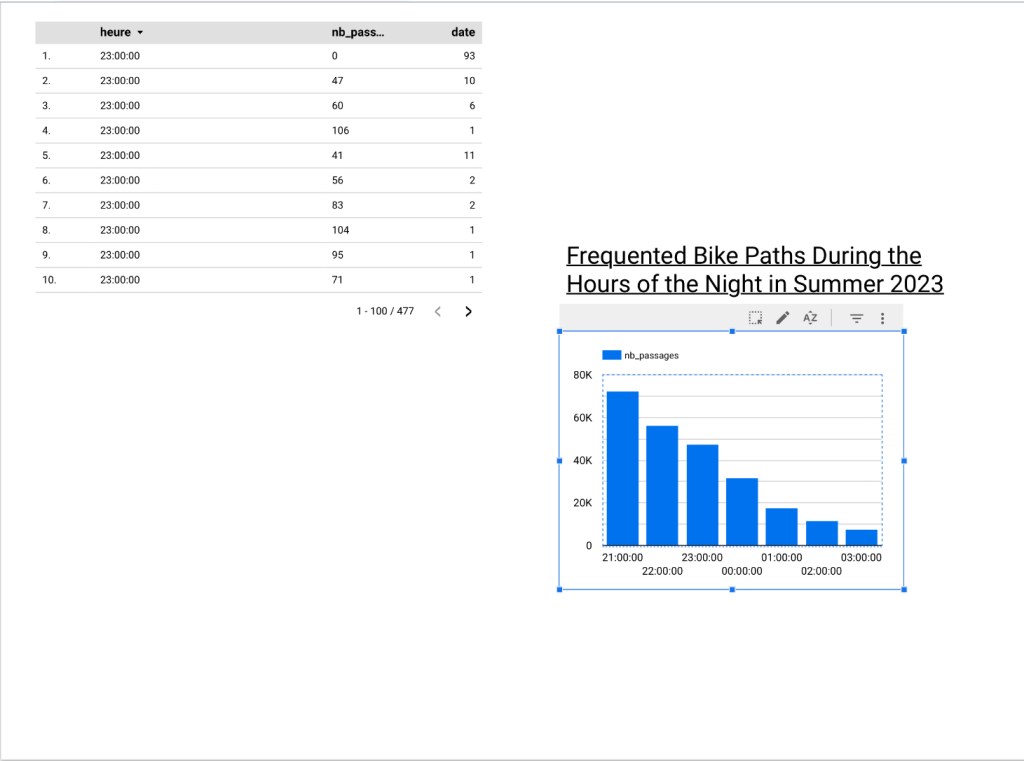Viewport: 1024px width, 761px height.
Task: Click the tallest bar for 21:00:00
Action: click(x=622, y=468)
